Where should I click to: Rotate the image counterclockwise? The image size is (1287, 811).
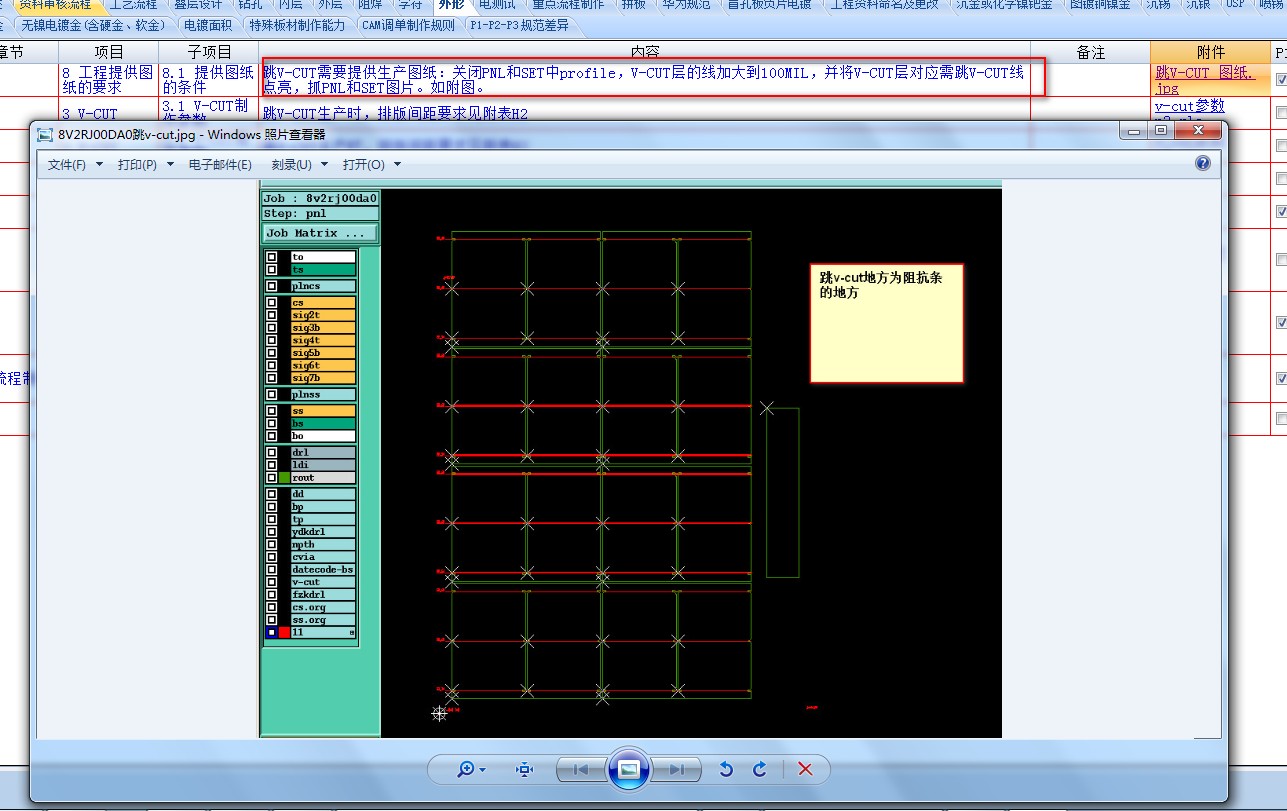click(727, 769)
